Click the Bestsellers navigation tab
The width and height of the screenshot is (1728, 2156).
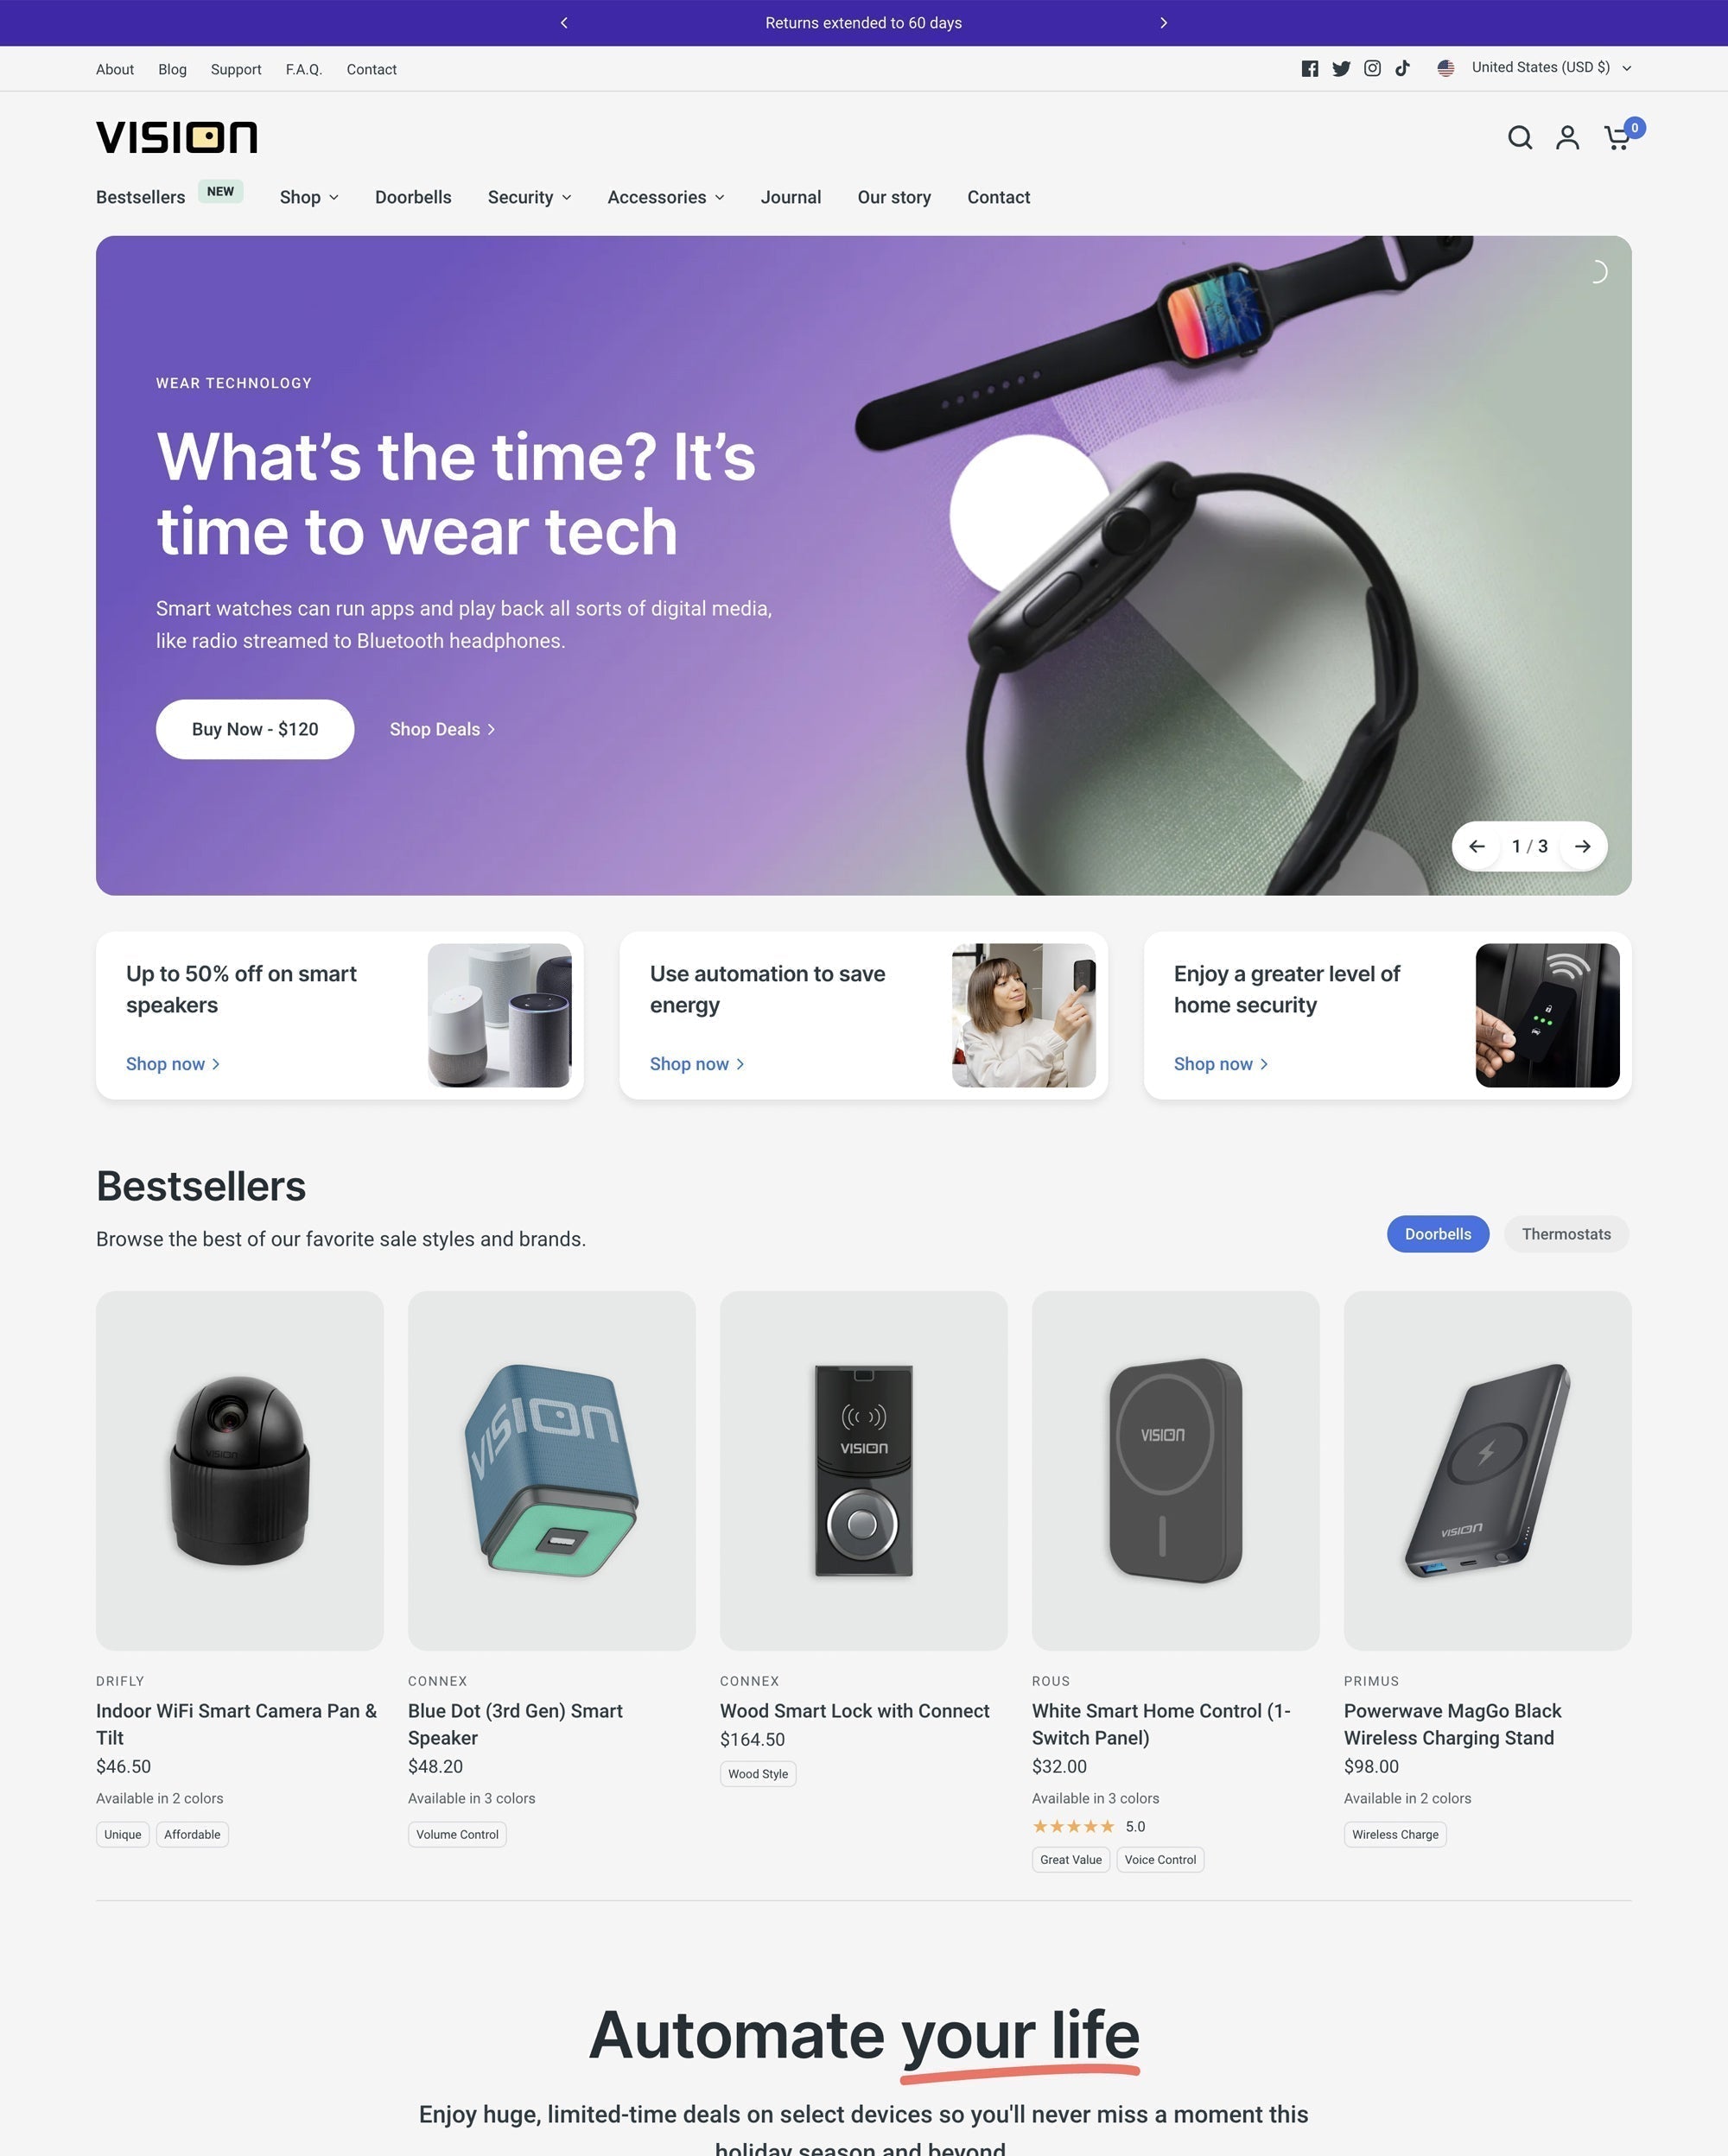tap(139, 198)
